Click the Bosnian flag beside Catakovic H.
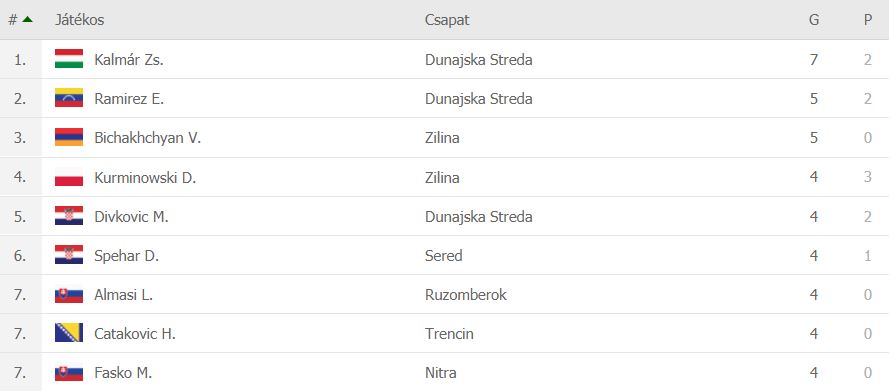890x391 pixels. click(x=69, y=334)
